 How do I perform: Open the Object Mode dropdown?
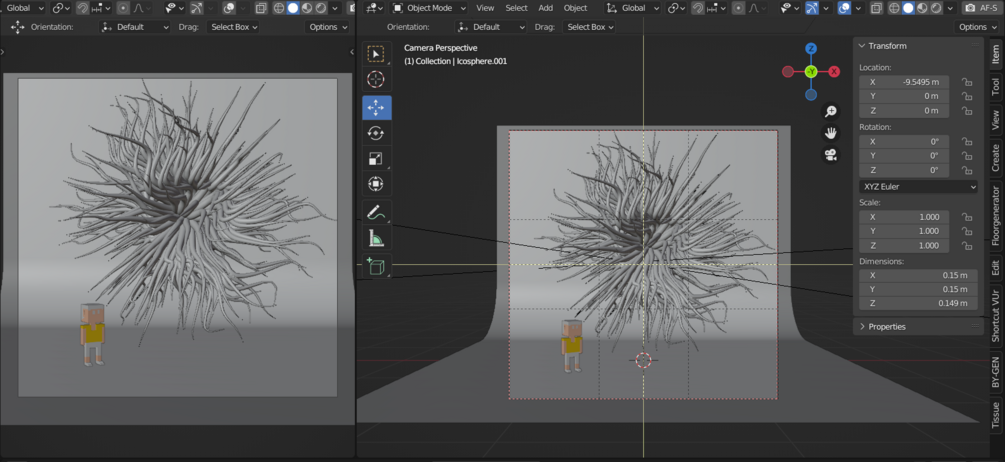(x=429, y=8)
